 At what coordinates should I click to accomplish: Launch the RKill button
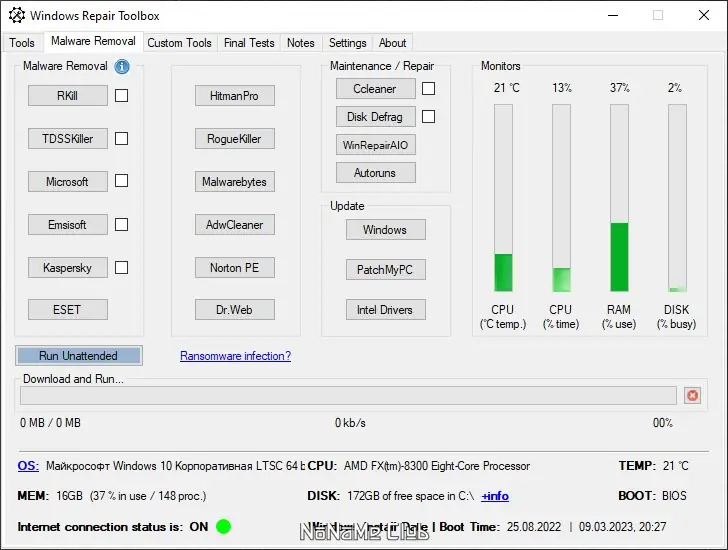[68, 96]
